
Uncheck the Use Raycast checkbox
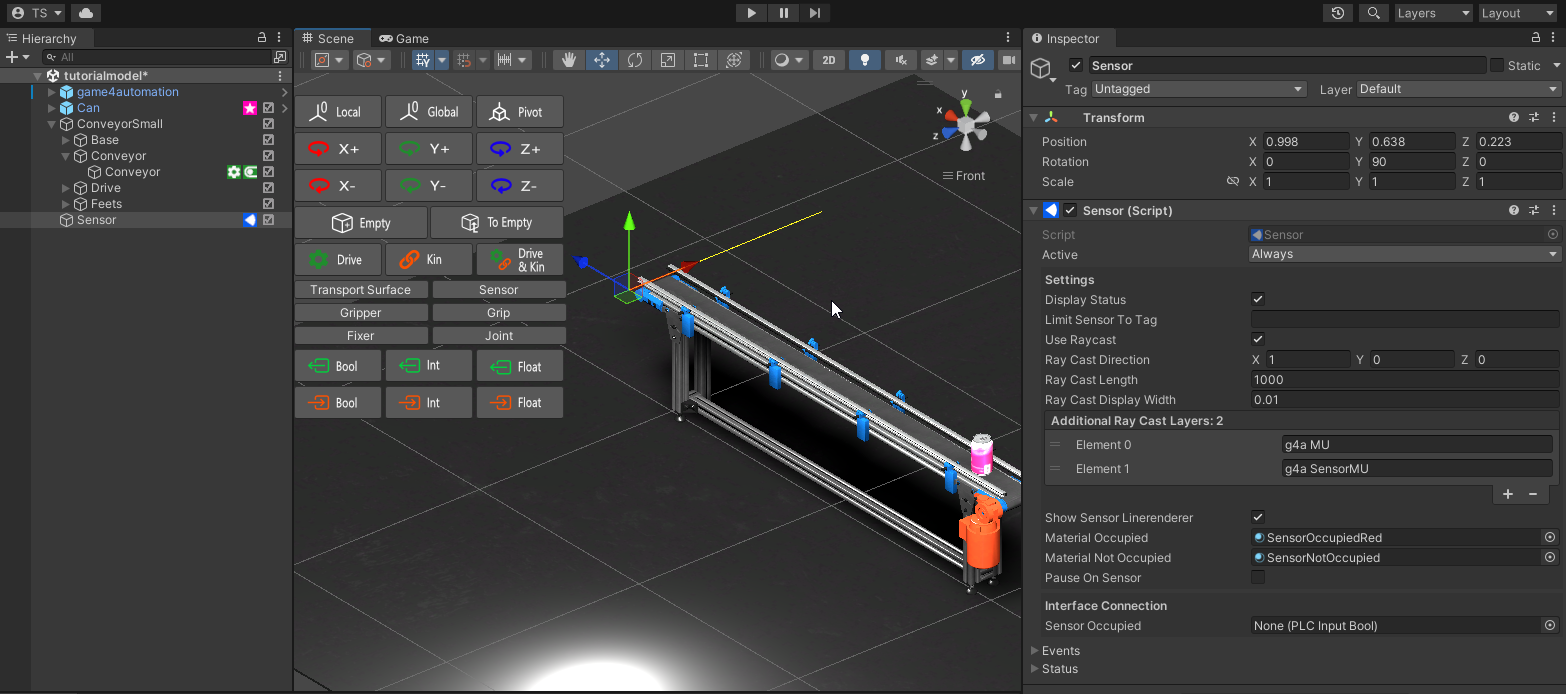point(1258,340)
